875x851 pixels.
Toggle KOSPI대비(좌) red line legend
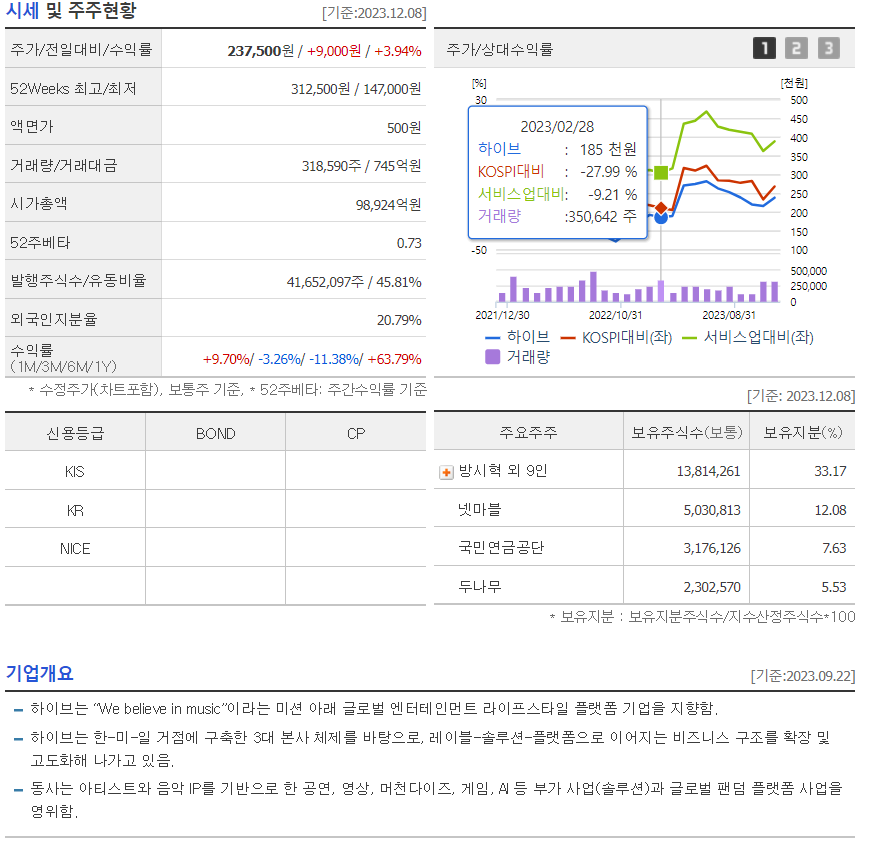[x=617, y=337]
